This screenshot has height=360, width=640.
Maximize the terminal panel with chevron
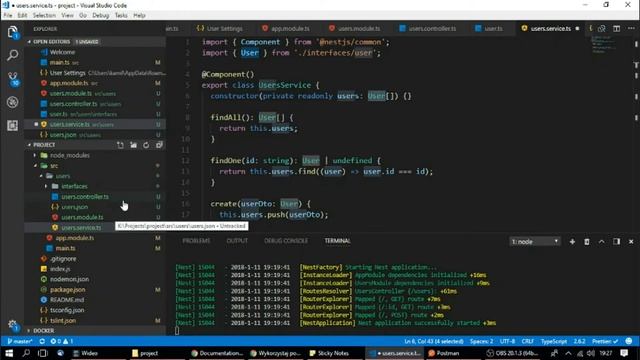(x=602, y=242)
